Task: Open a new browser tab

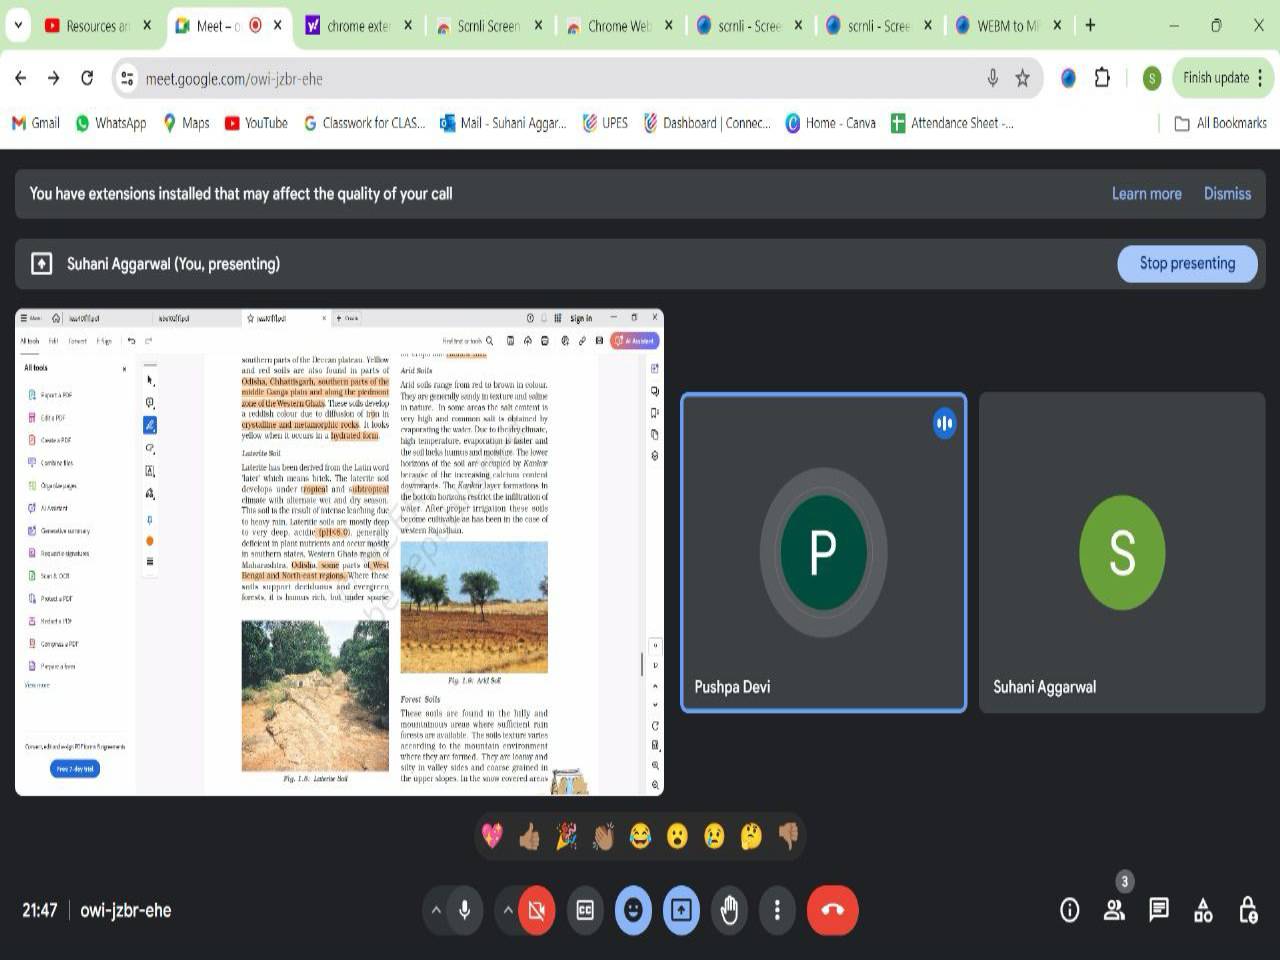Action: [1090, 25]
